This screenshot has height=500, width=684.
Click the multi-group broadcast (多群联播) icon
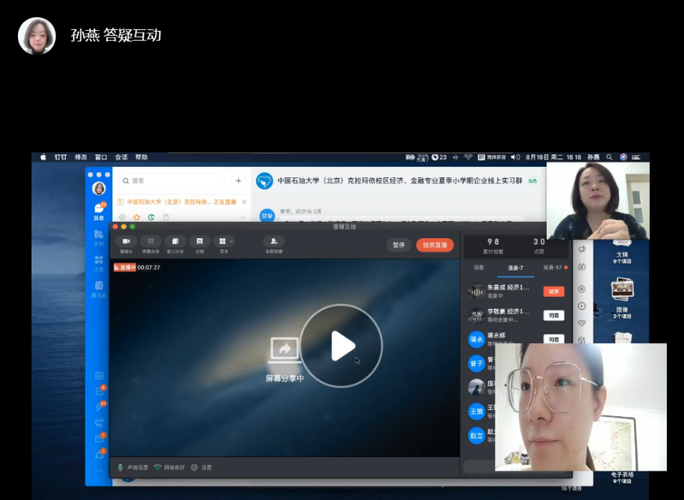[272, 243]
